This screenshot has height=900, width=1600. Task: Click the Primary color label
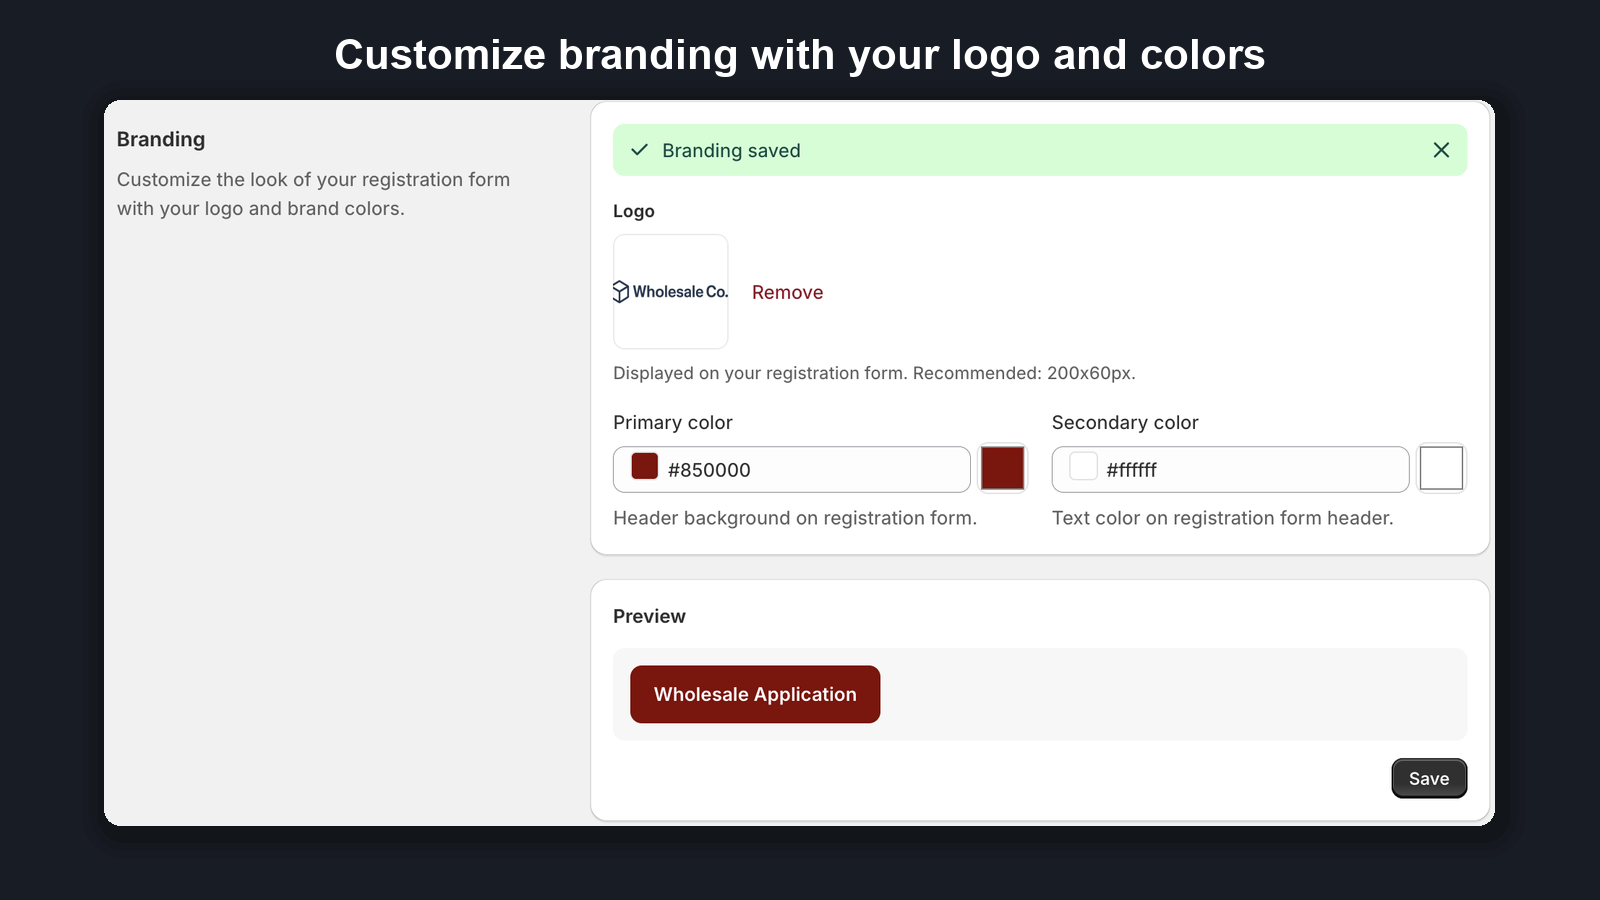click(x=673, y=422)
